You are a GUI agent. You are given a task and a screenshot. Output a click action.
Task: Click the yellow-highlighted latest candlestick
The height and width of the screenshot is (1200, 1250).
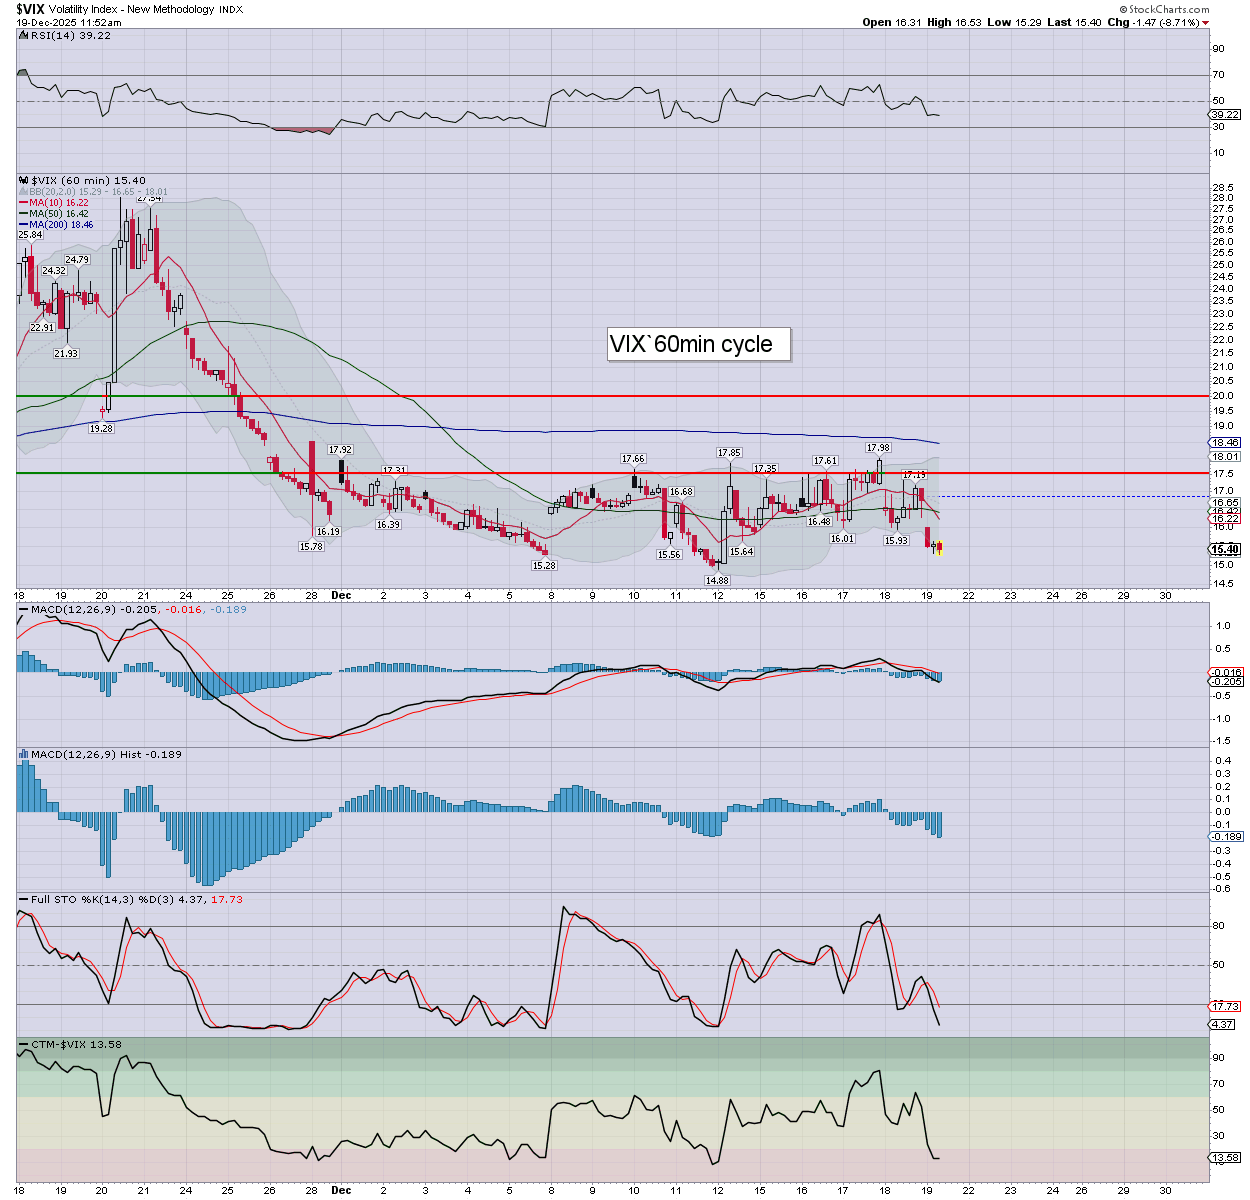(x=938, y=547)
